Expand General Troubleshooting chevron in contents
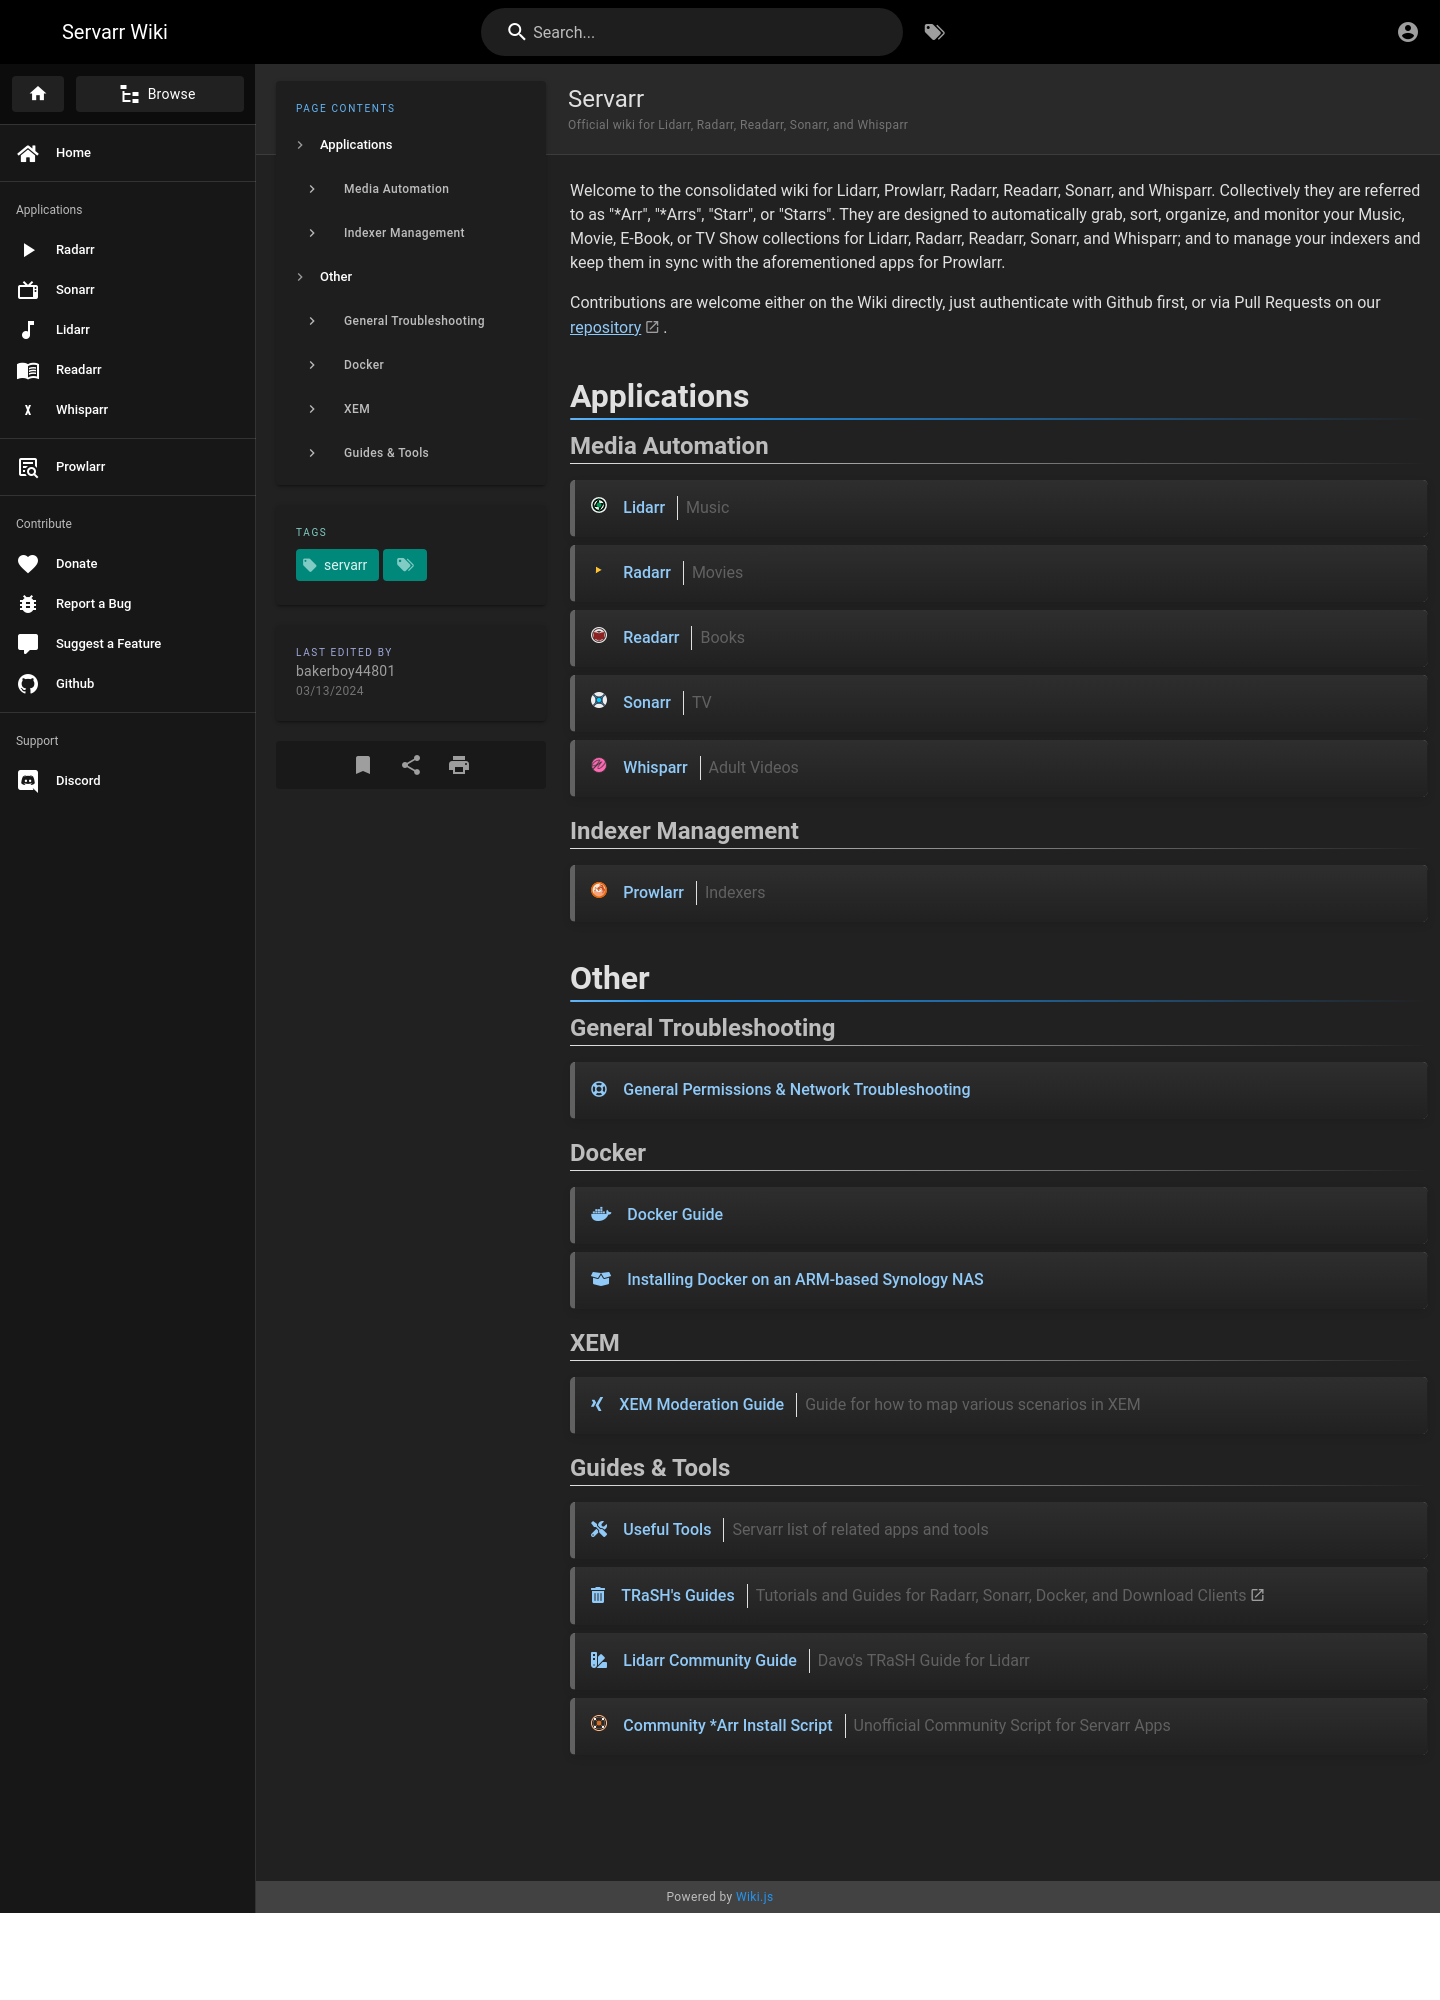The width and height of the screenshot is (1440, 2000). [312, 321]
